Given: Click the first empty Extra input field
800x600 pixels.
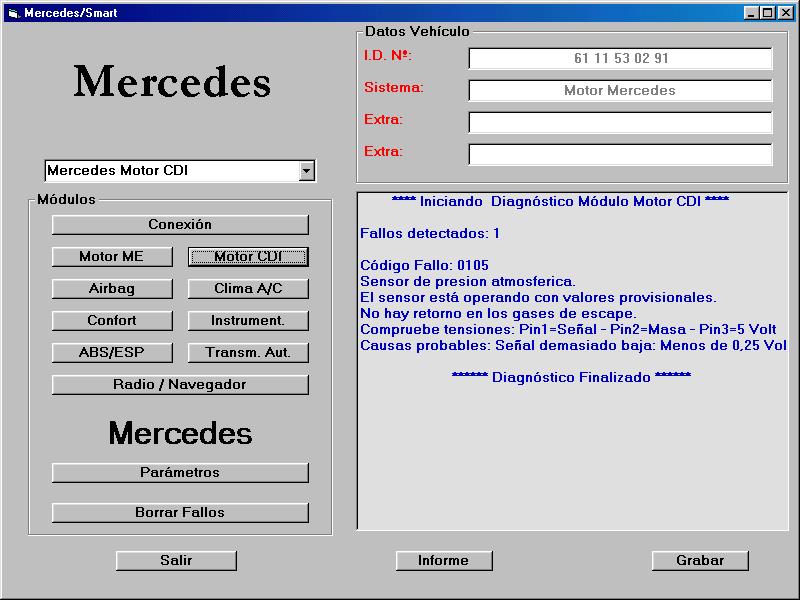Looking at the screenshot, I should (x=620, y=122).
